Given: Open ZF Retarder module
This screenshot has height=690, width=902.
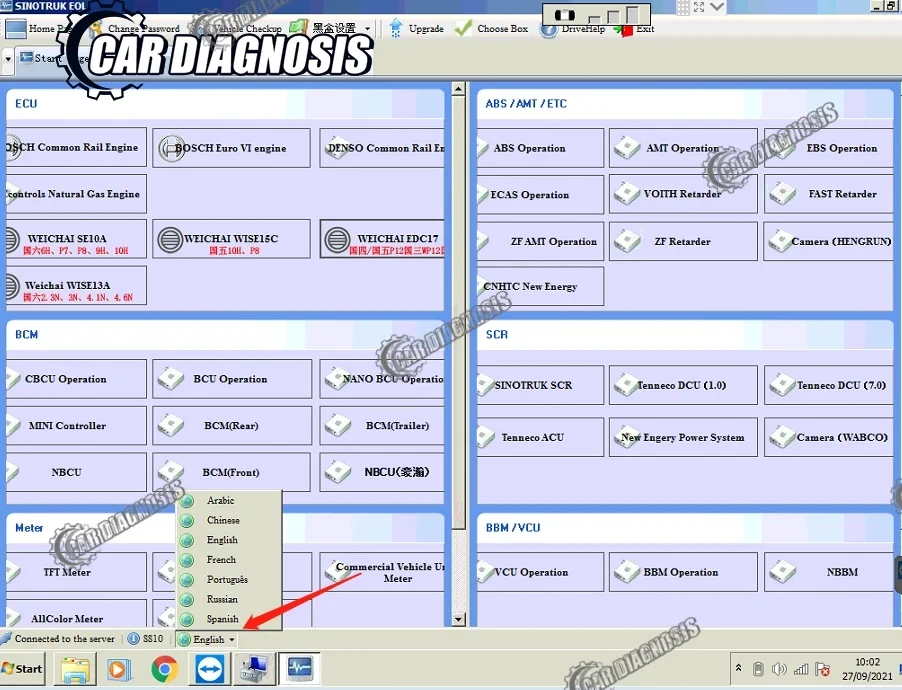Looking at the screenshot, I should [x=683, y=242].
